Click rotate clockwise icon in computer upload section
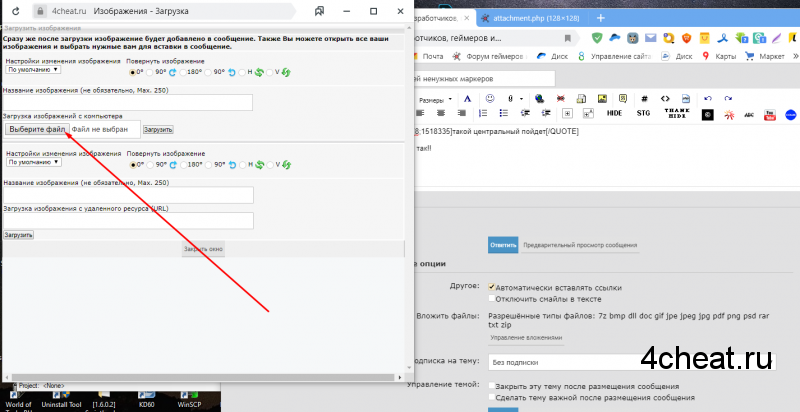 172,73
